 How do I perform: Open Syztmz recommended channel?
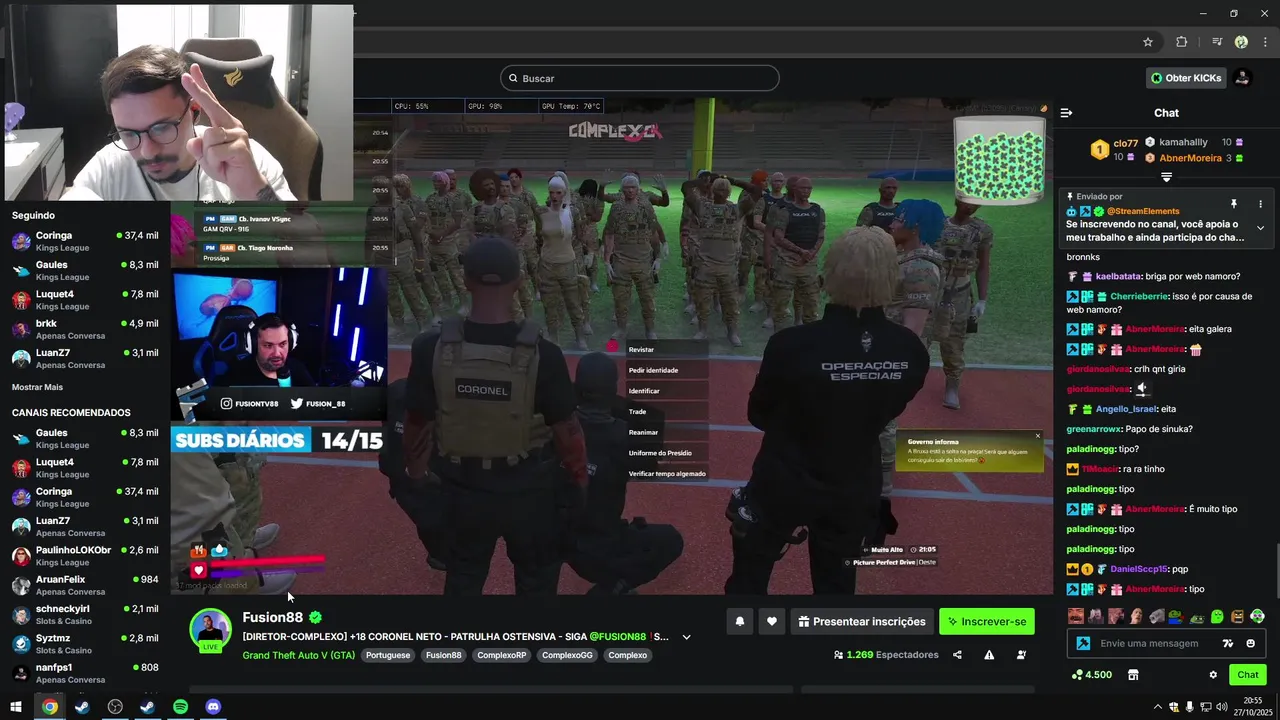85,643
